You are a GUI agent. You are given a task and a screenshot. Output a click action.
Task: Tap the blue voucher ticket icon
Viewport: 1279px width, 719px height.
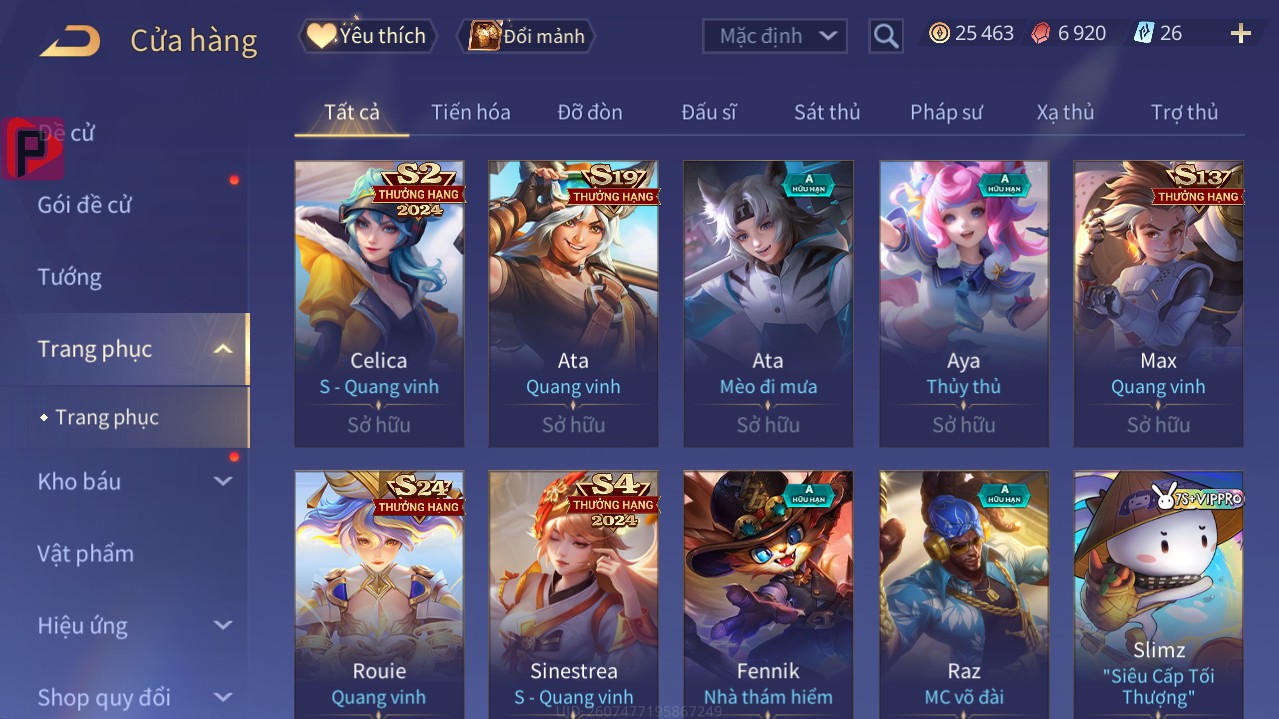coord(1143,34)
